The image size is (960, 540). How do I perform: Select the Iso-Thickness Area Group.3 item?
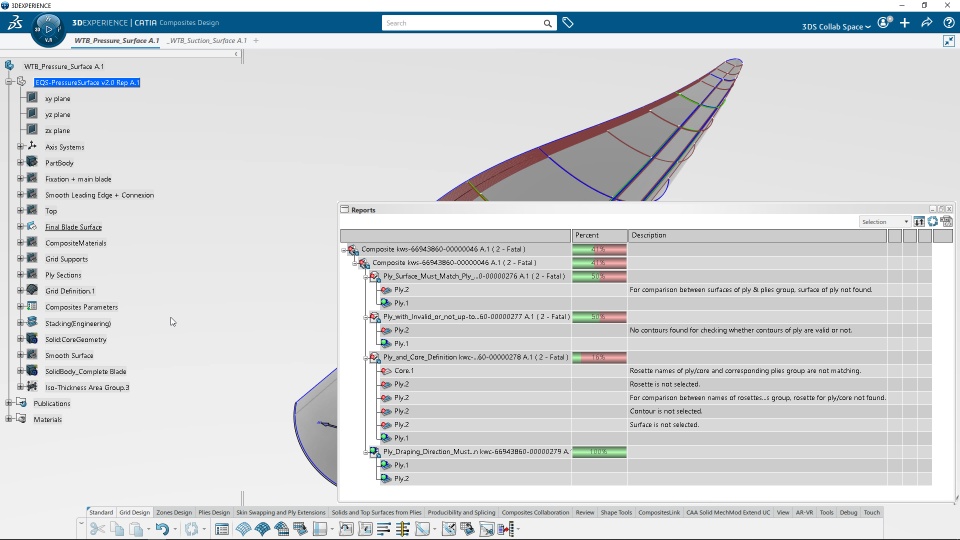[x=87, y=387]
